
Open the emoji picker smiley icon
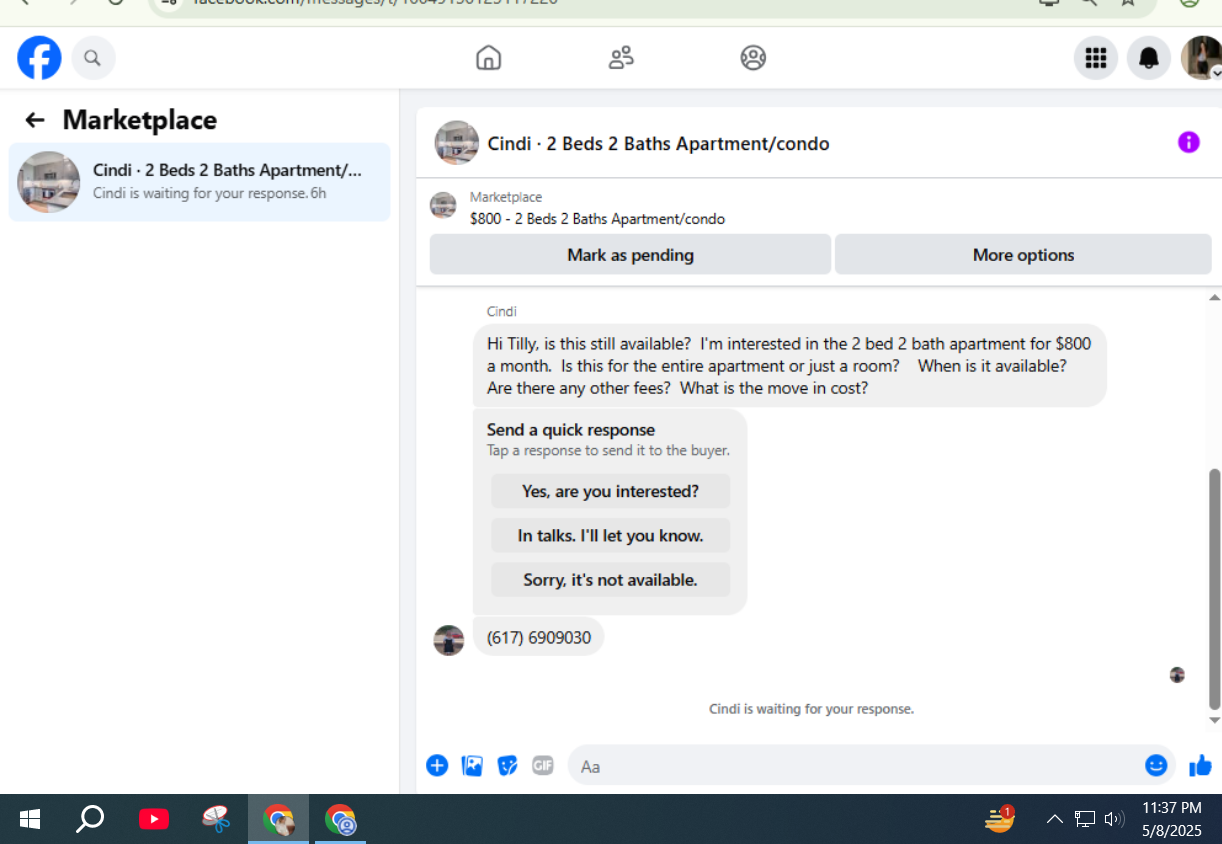coord(1156,766)
